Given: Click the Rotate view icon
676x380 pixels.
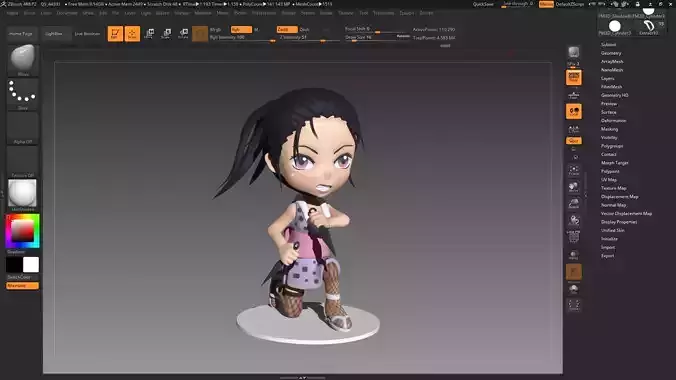Looking at the screenshot, I should coord(573,220).
